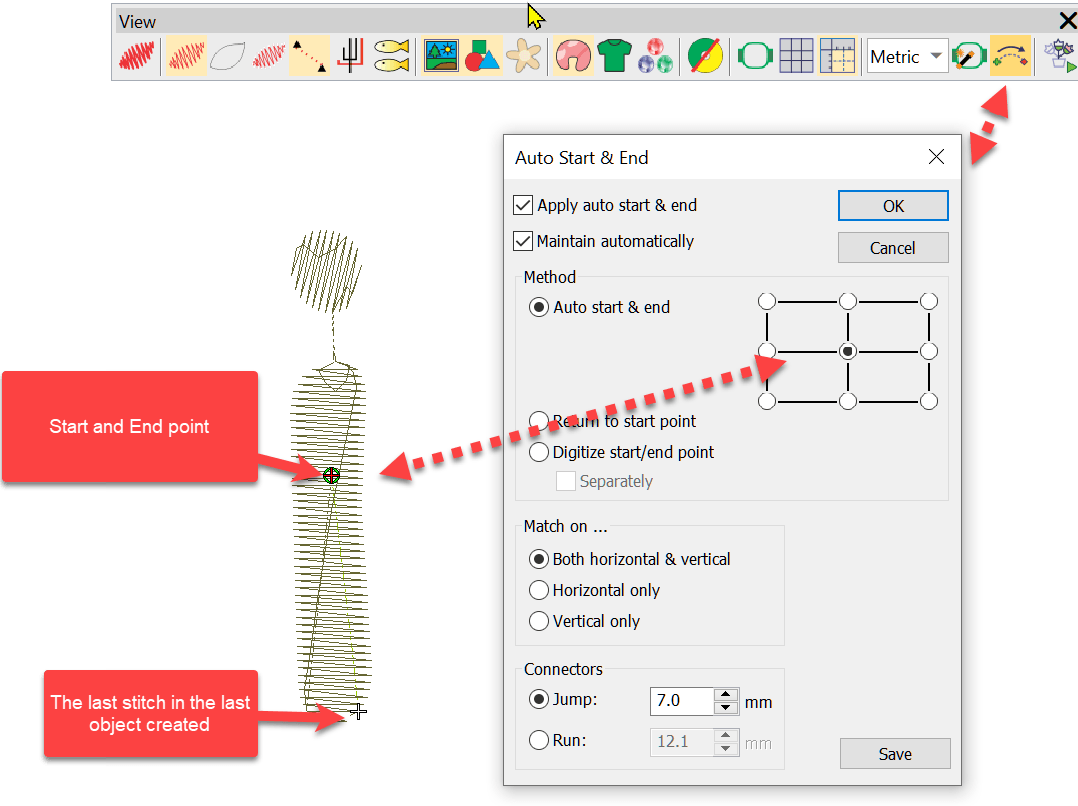This screenshot has width=1078, height=806.
Task: Toggle the bitmap picture display icon
Action: (x=441, y=57)
